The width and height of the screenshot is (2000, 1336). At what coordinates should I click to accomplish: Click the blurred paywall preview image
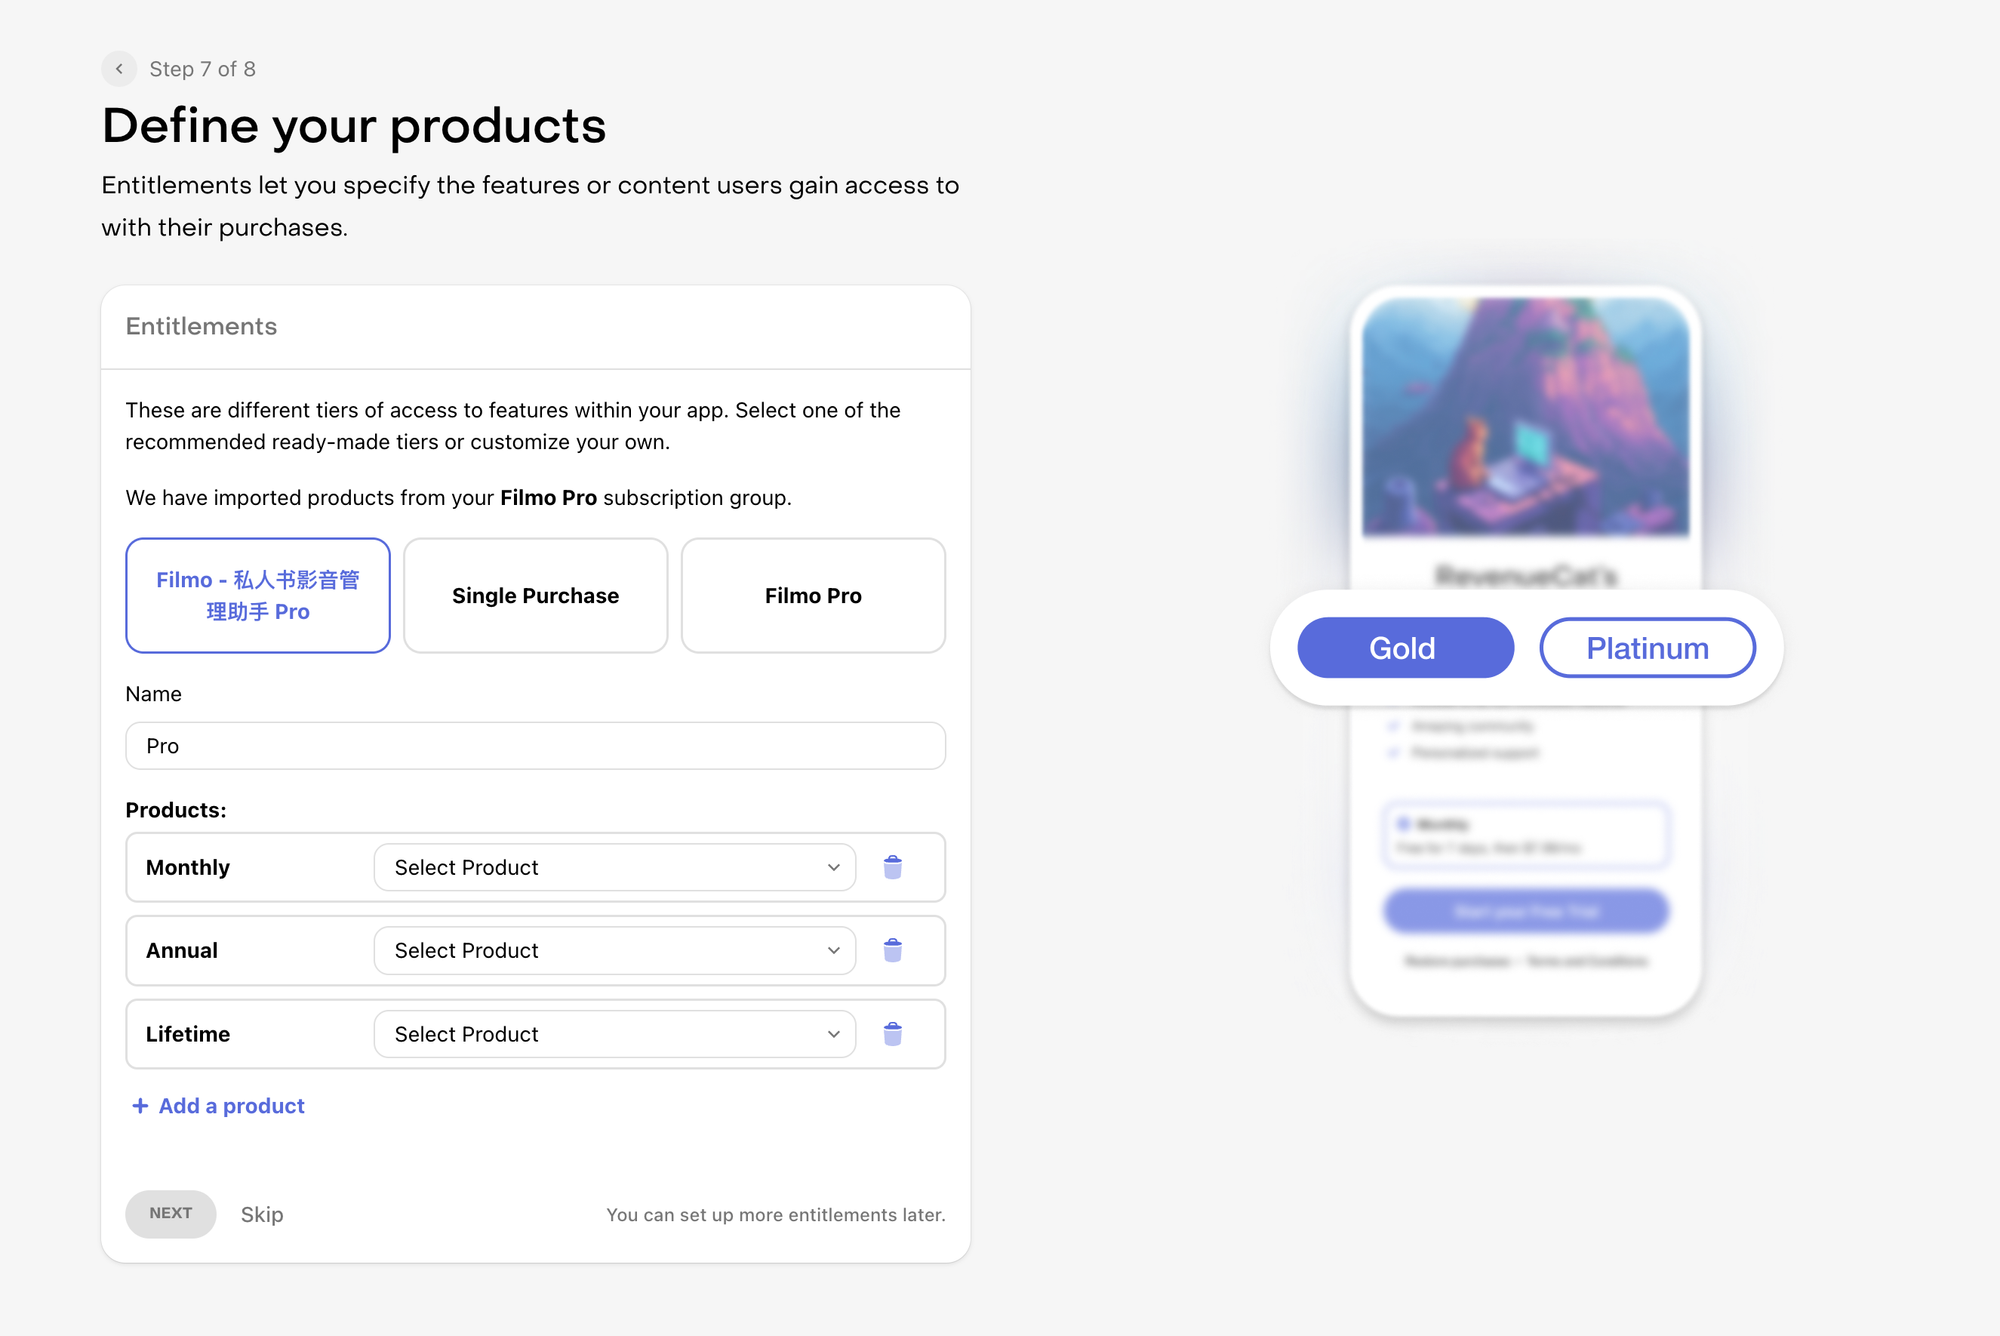point(1525,417)
